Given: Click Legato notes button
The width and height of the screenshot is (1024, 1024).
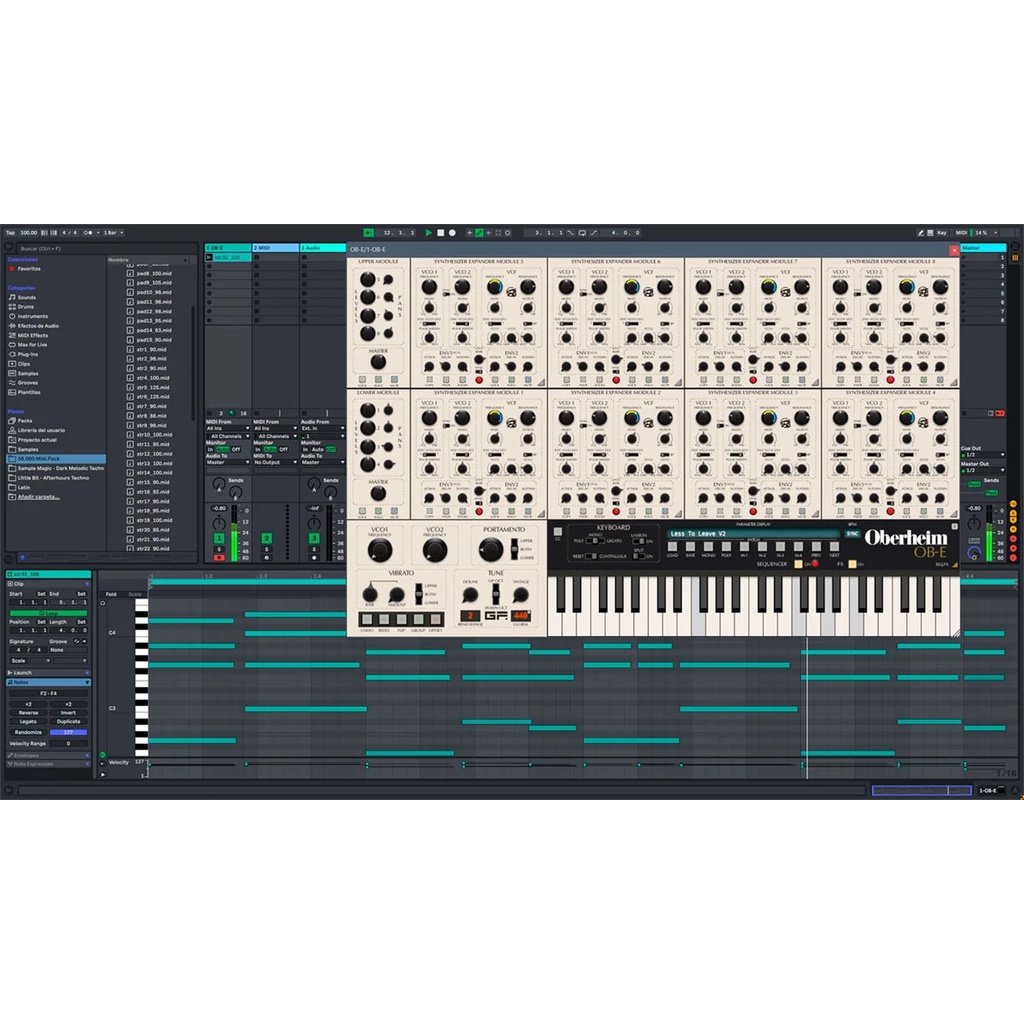Looking at the screenshot, I should point(28,722).
